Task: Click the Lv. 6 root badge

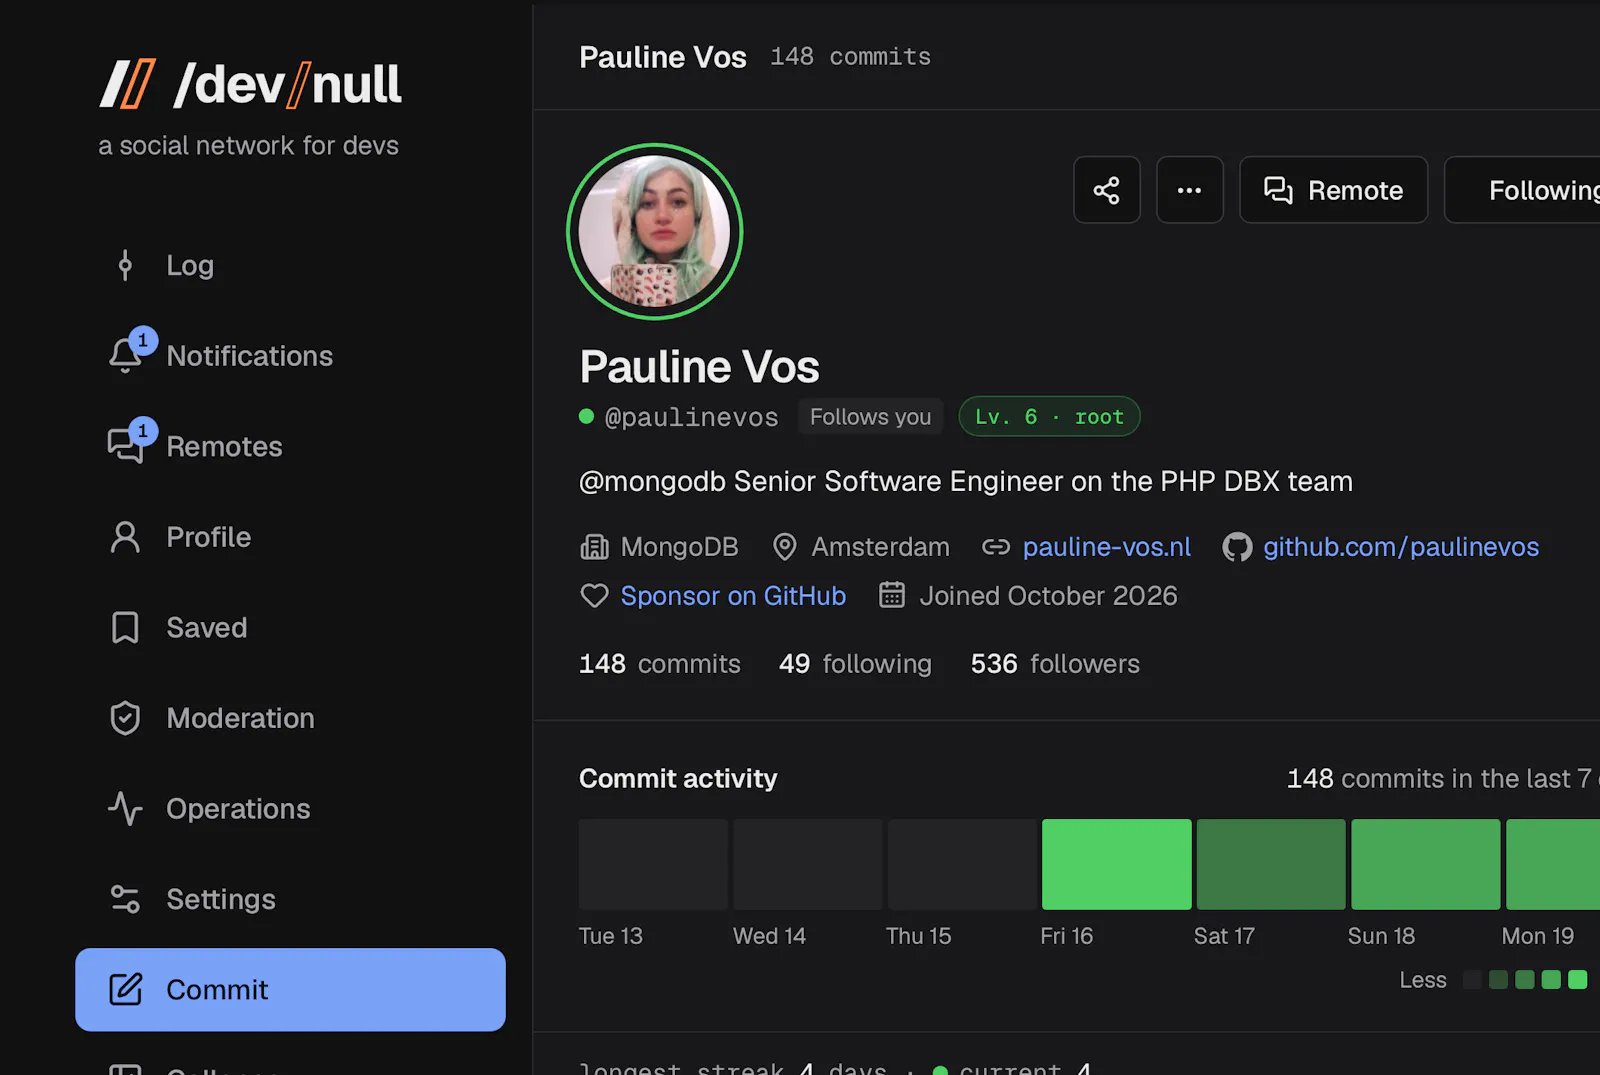Action: (x=1049, y=417)
